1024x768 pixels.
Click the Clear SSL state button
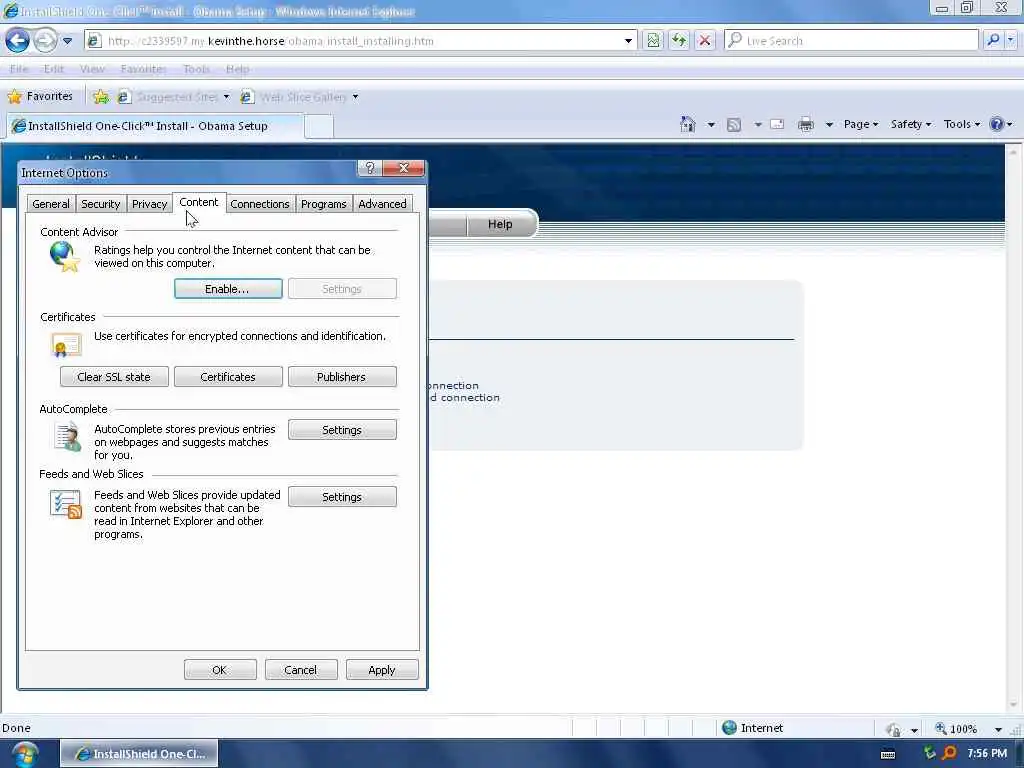pyautogui.click(x=114, y=377)
